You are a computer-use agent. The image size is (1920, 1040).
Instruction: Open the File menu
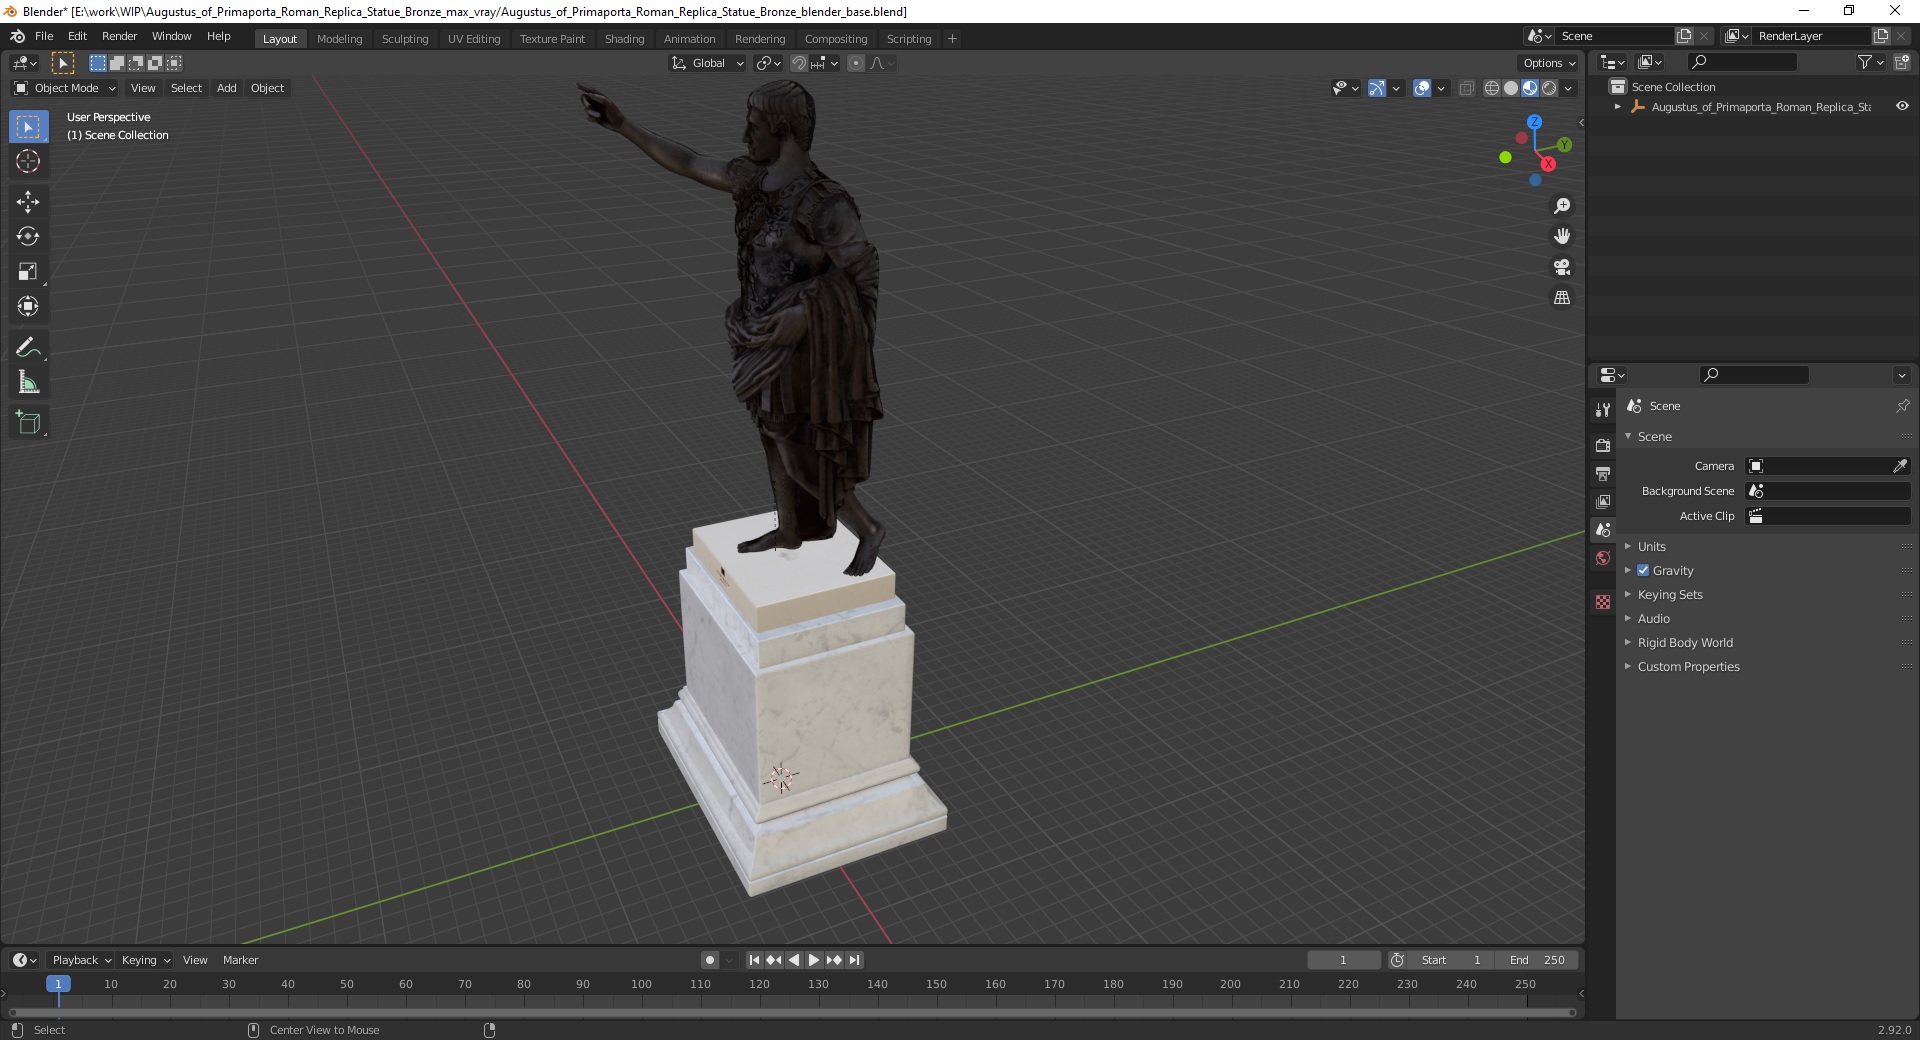pyautogui.click(x=44, y=36)
